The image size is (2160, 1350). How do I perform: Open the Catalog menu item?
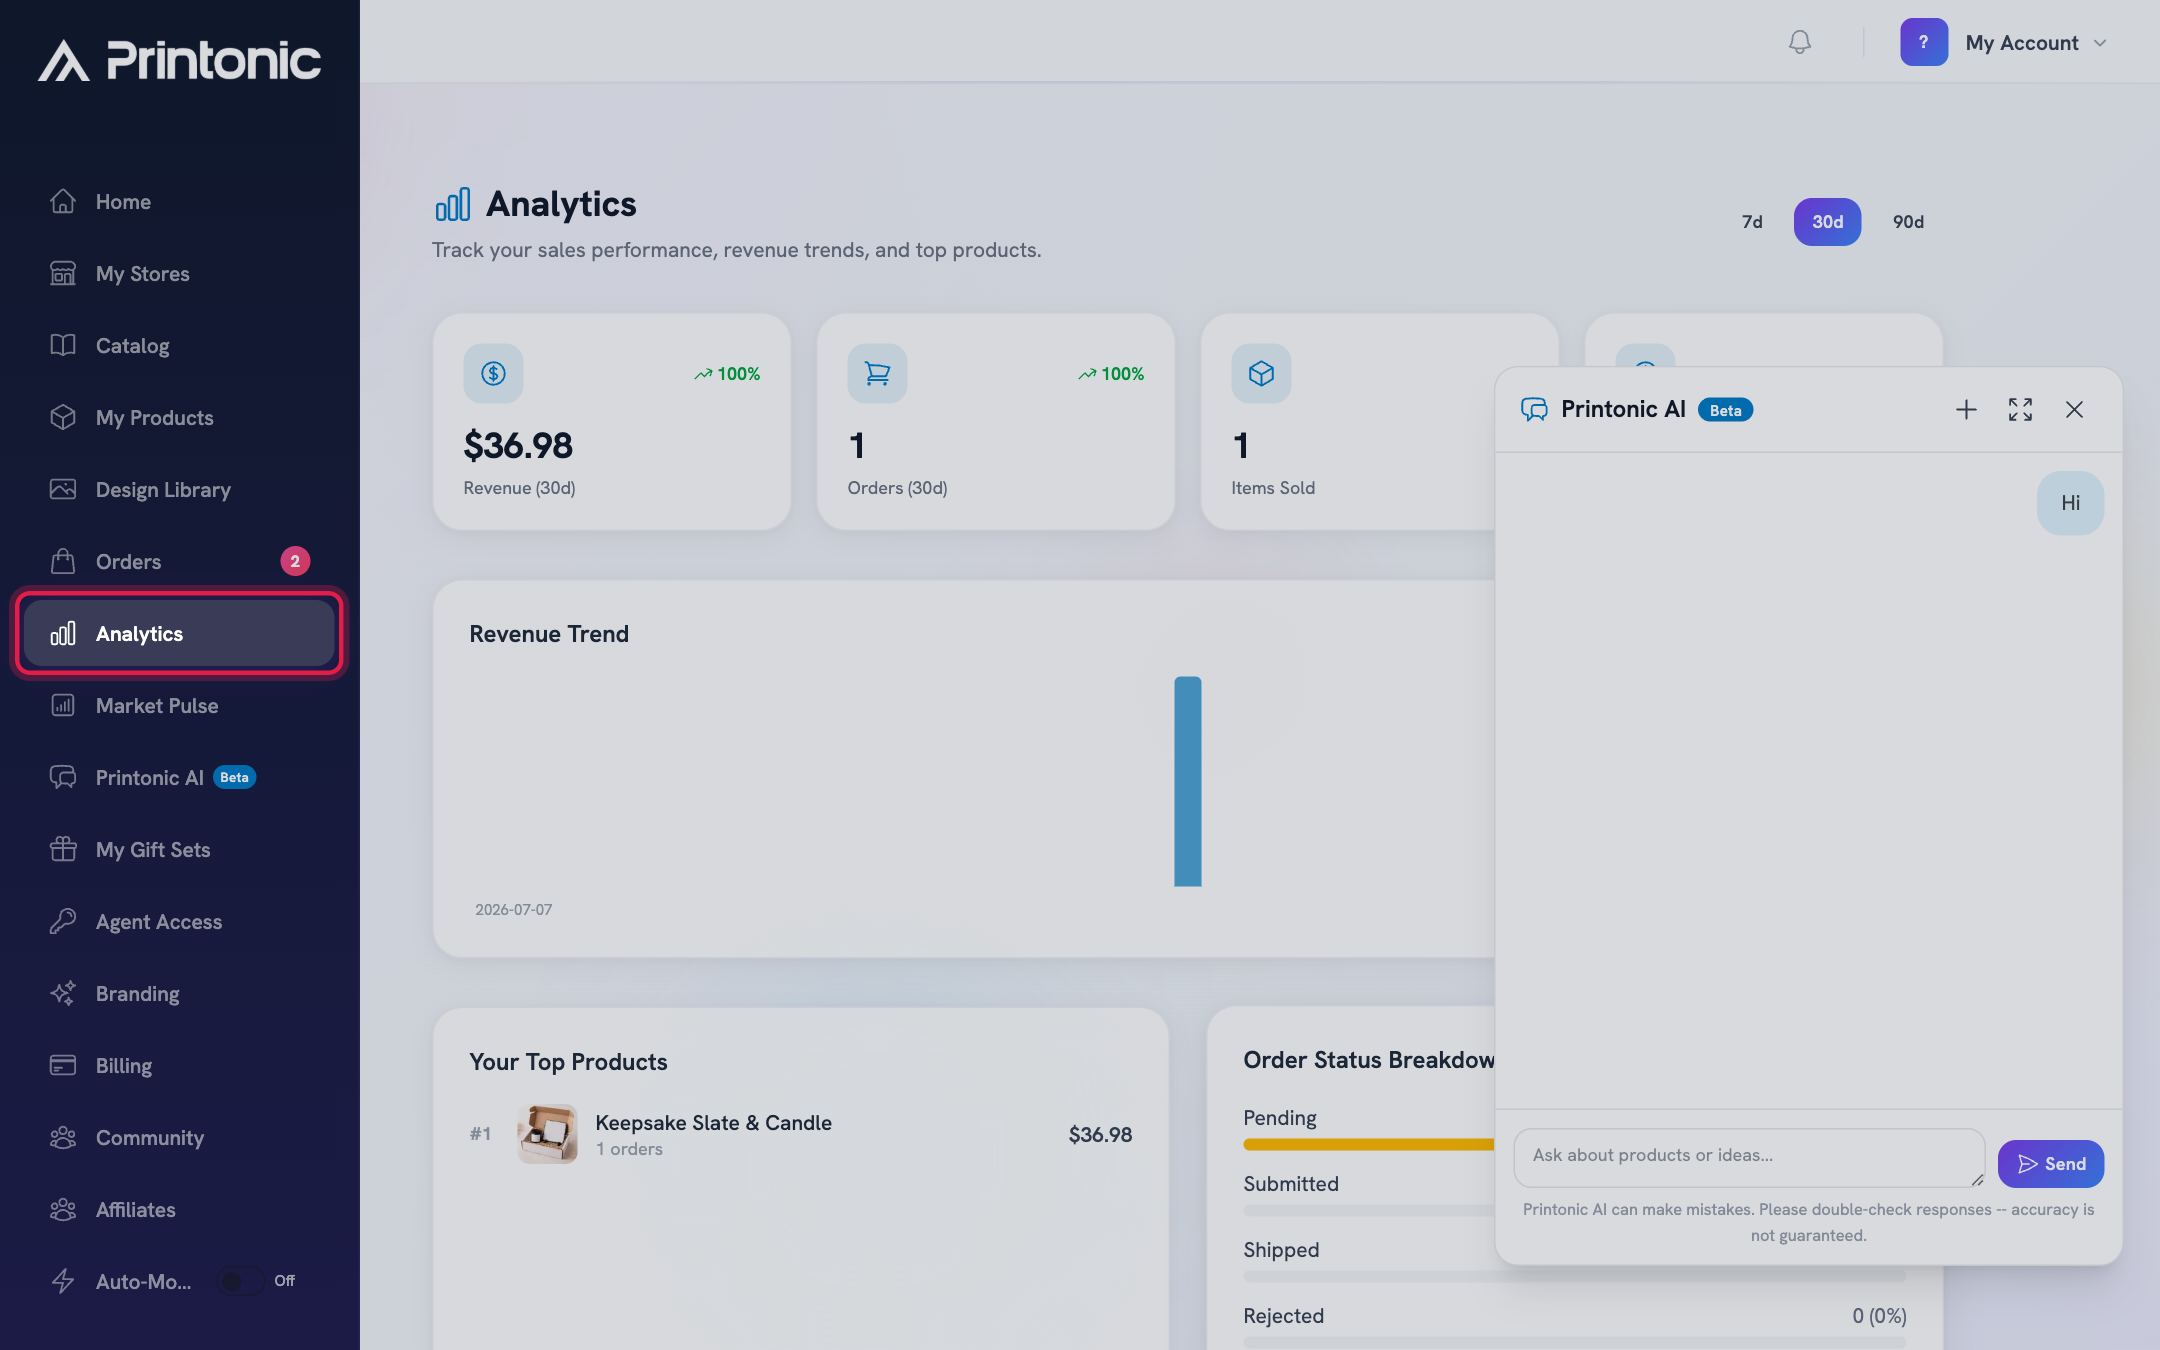[x=179, y=345]
